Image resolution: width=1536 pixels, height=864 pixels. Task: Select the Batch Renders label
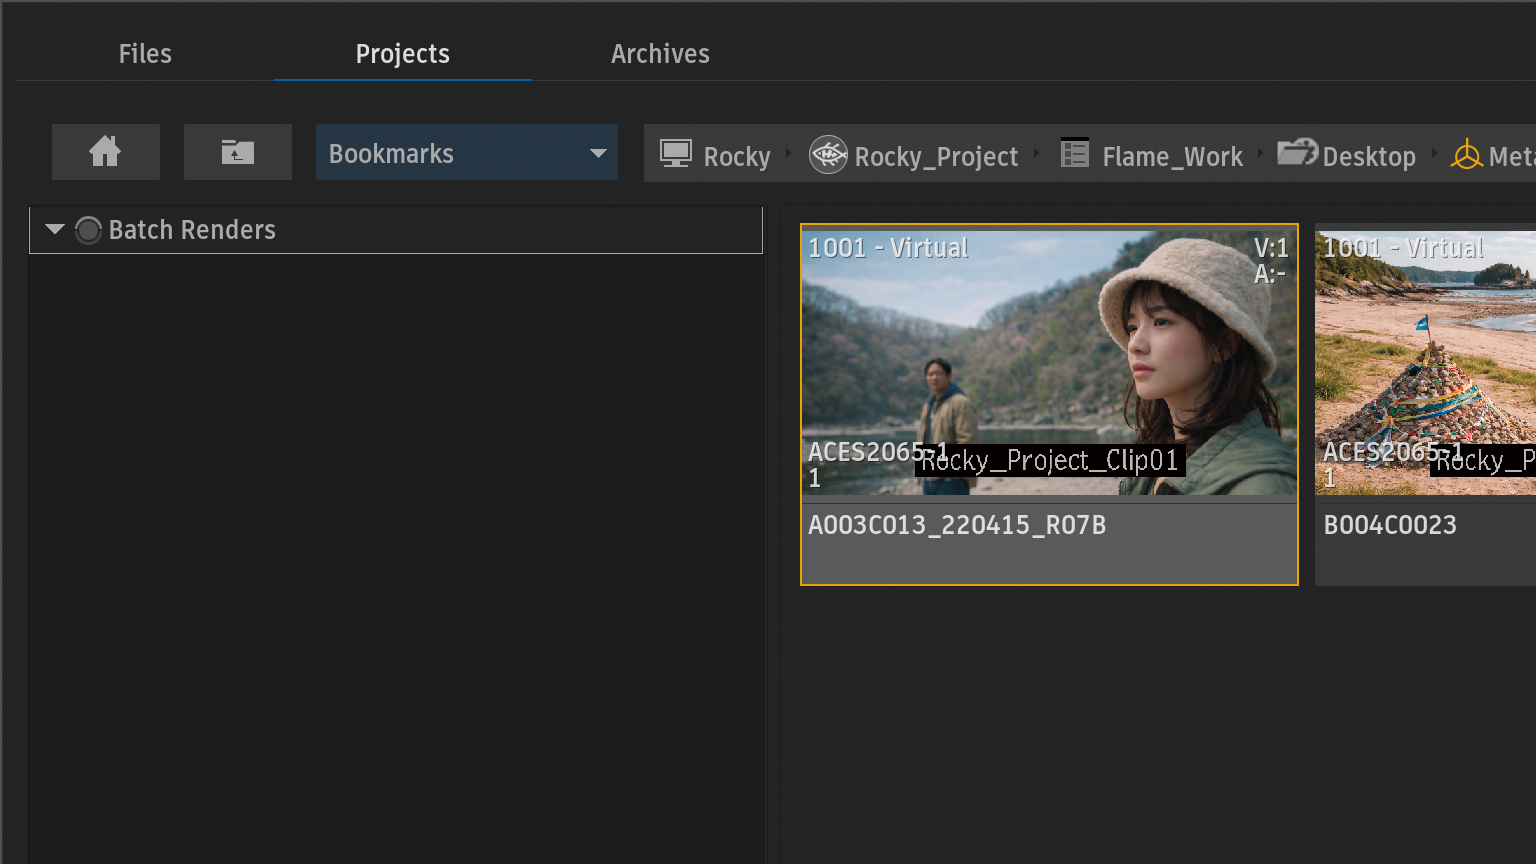tap(192, 230)
